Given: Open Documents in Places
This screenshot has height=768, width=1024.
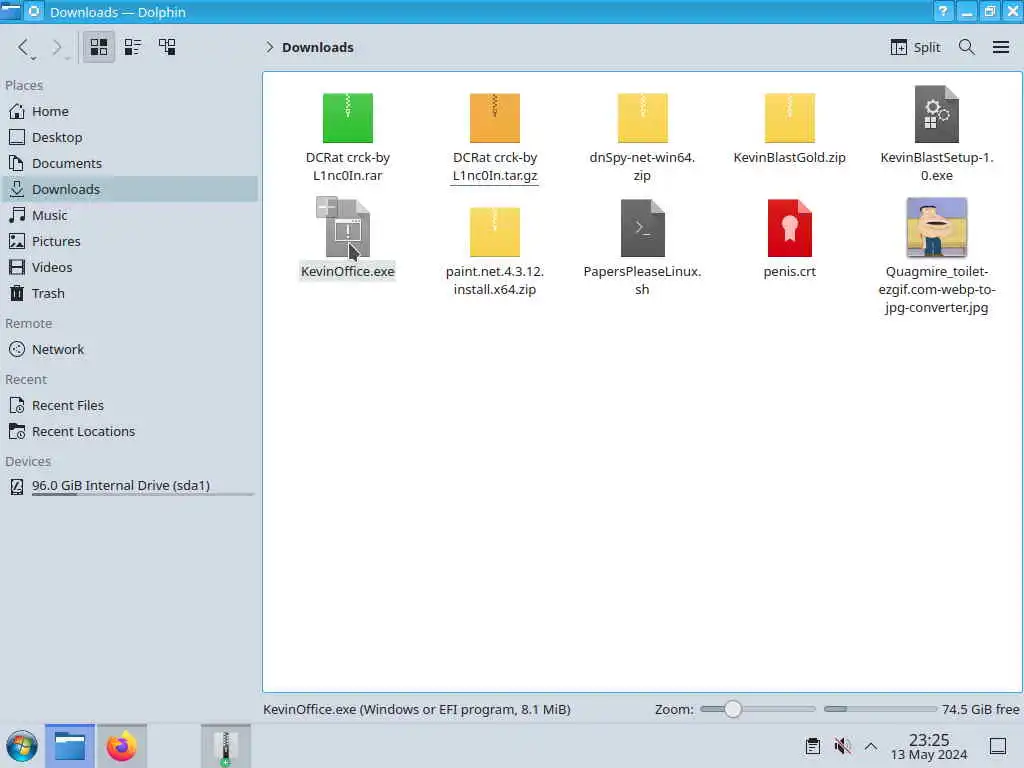Looking at the screenshot, I should 130,163.
